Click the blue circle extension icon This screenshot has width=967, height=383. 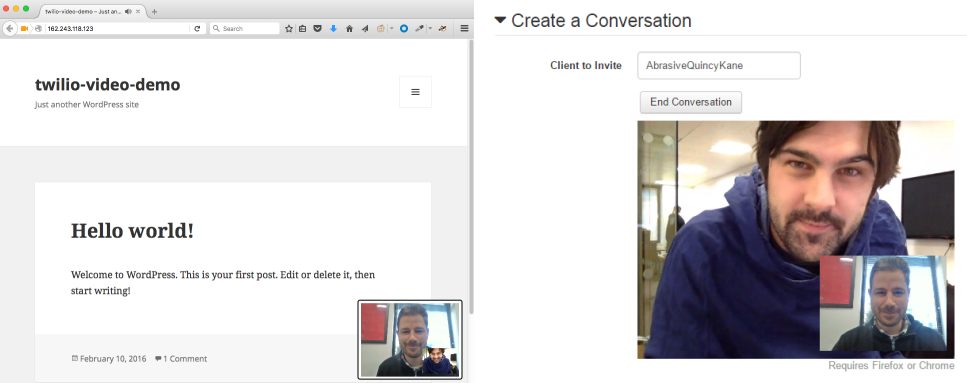click(x=404, y=28)
